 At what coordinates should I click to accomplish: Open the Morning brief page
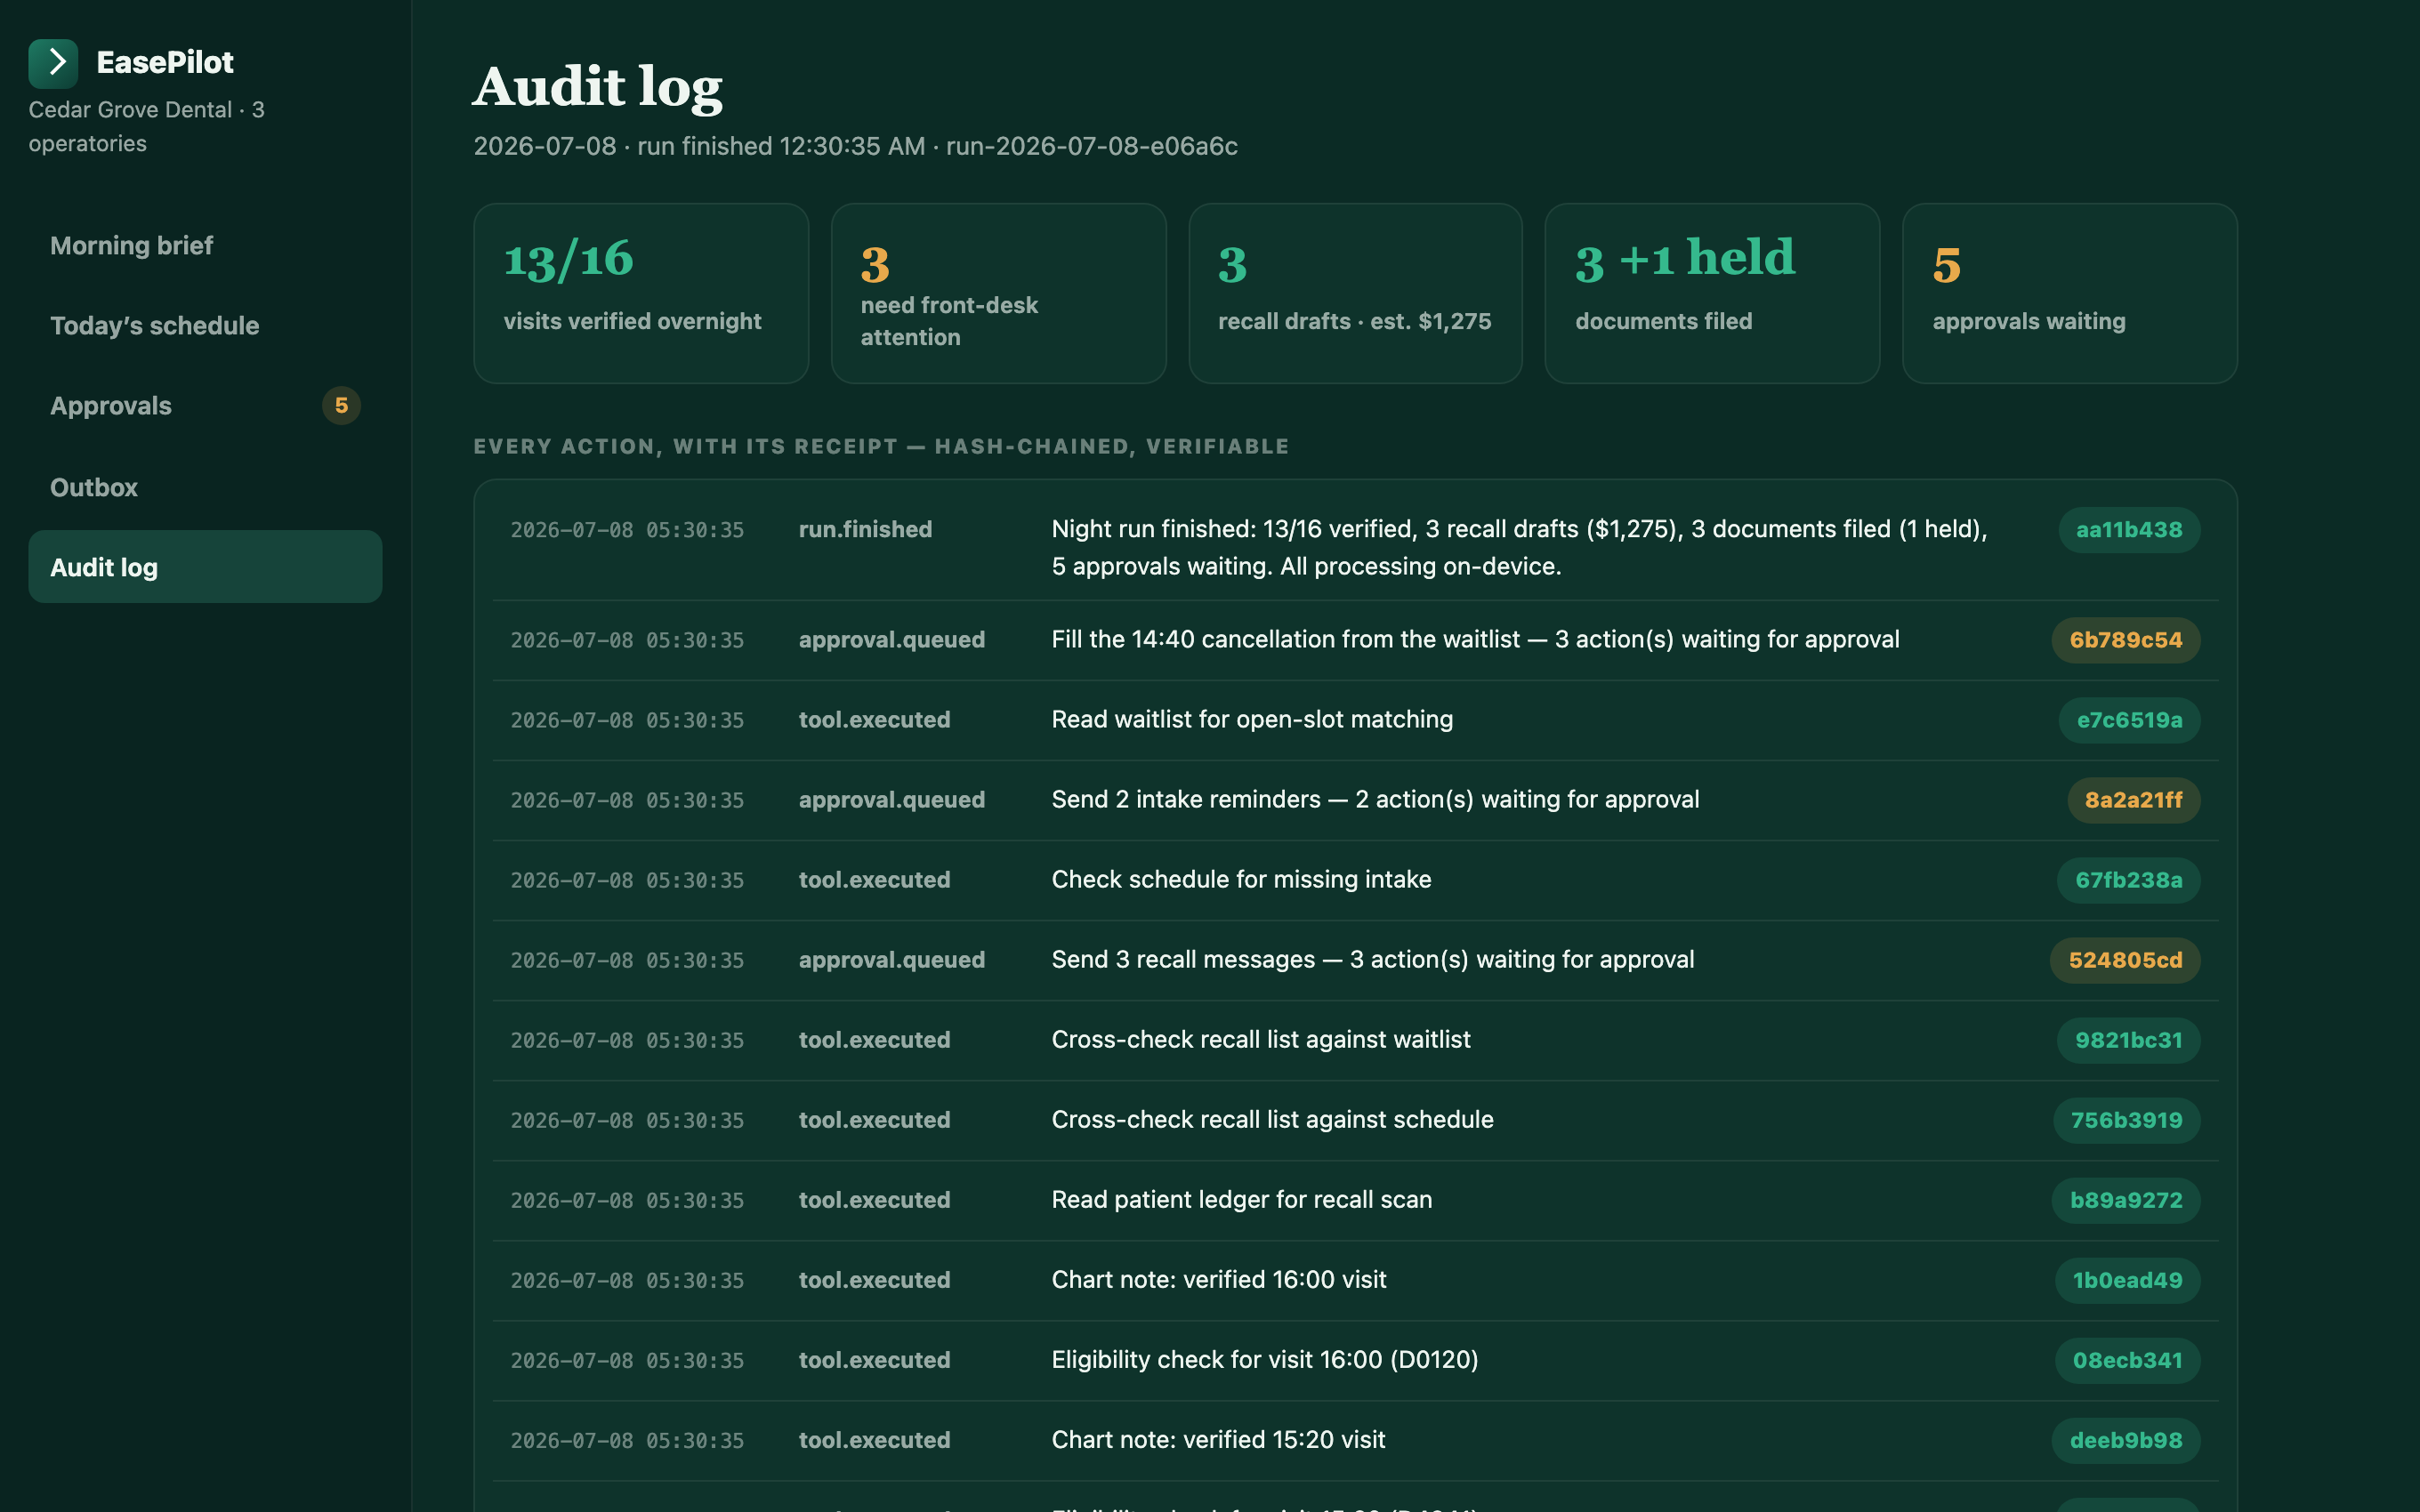(x=205, y=245)
